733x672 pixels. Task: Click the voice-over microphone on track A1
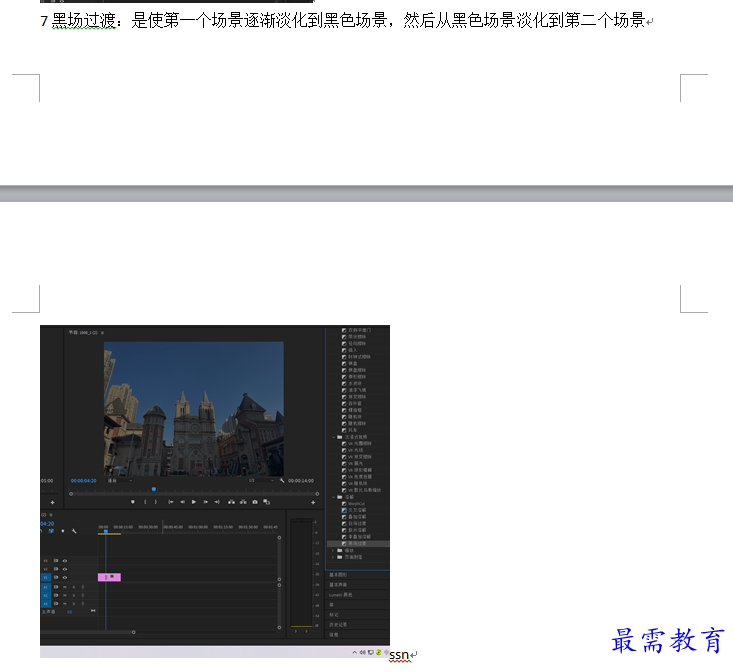[x=83, y=587]
